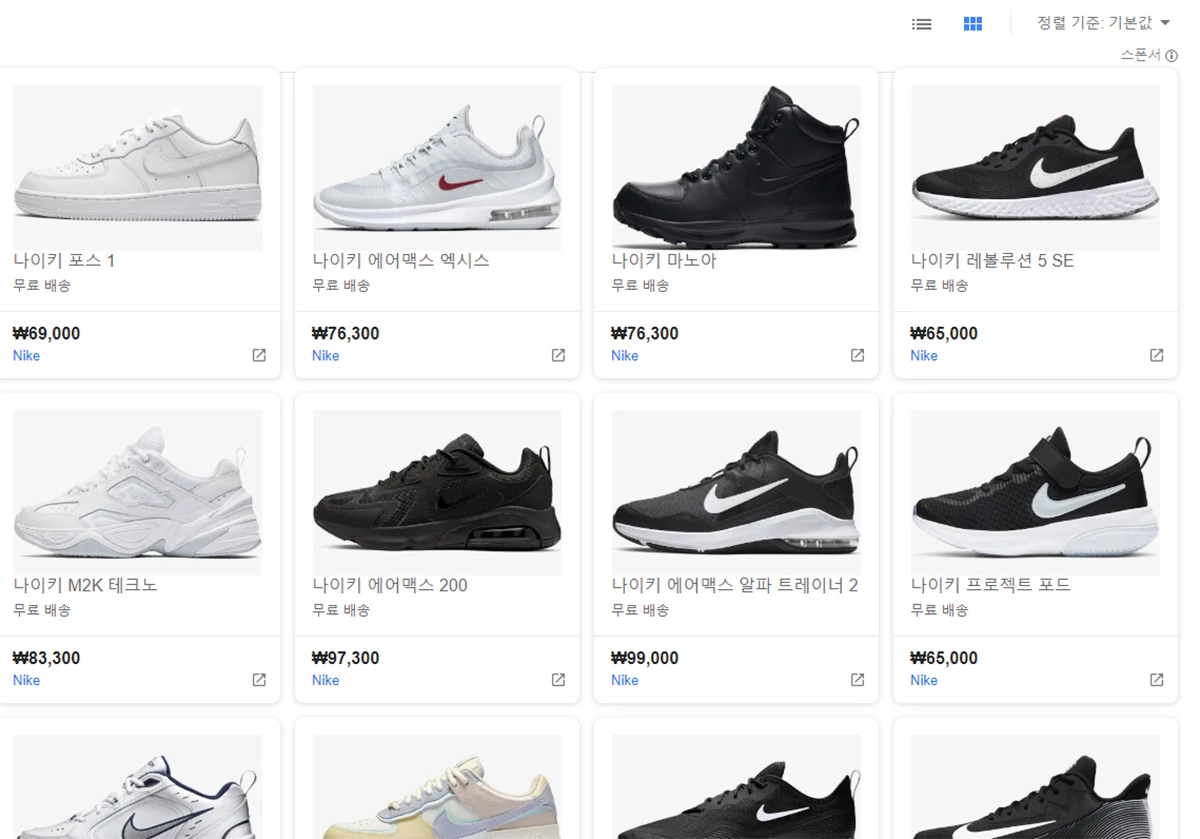Open the 나이키 프로젝트 포드 product title
This screenshot has width=1200, height=839.
click(x=990, y=585)
